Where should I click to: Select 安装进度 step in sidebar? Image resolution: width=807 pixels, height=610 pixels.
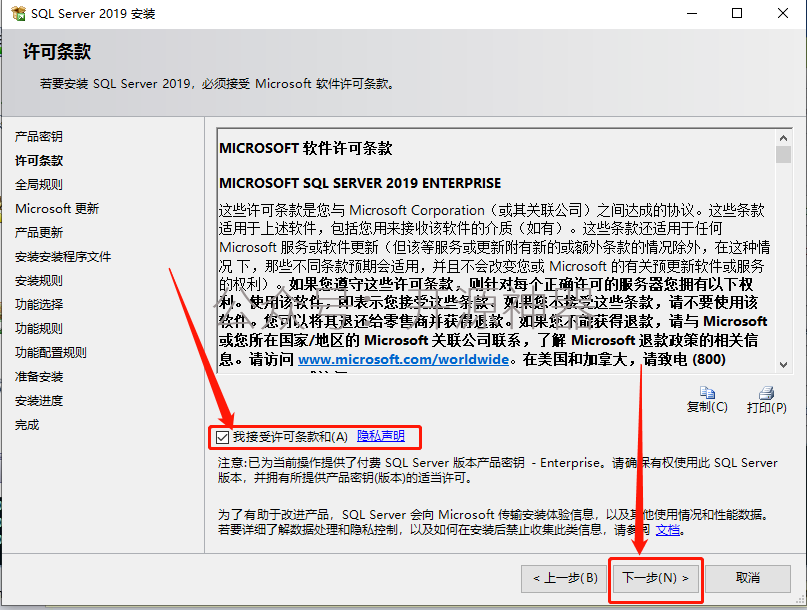pyautogui.click(x=39, y=400)
